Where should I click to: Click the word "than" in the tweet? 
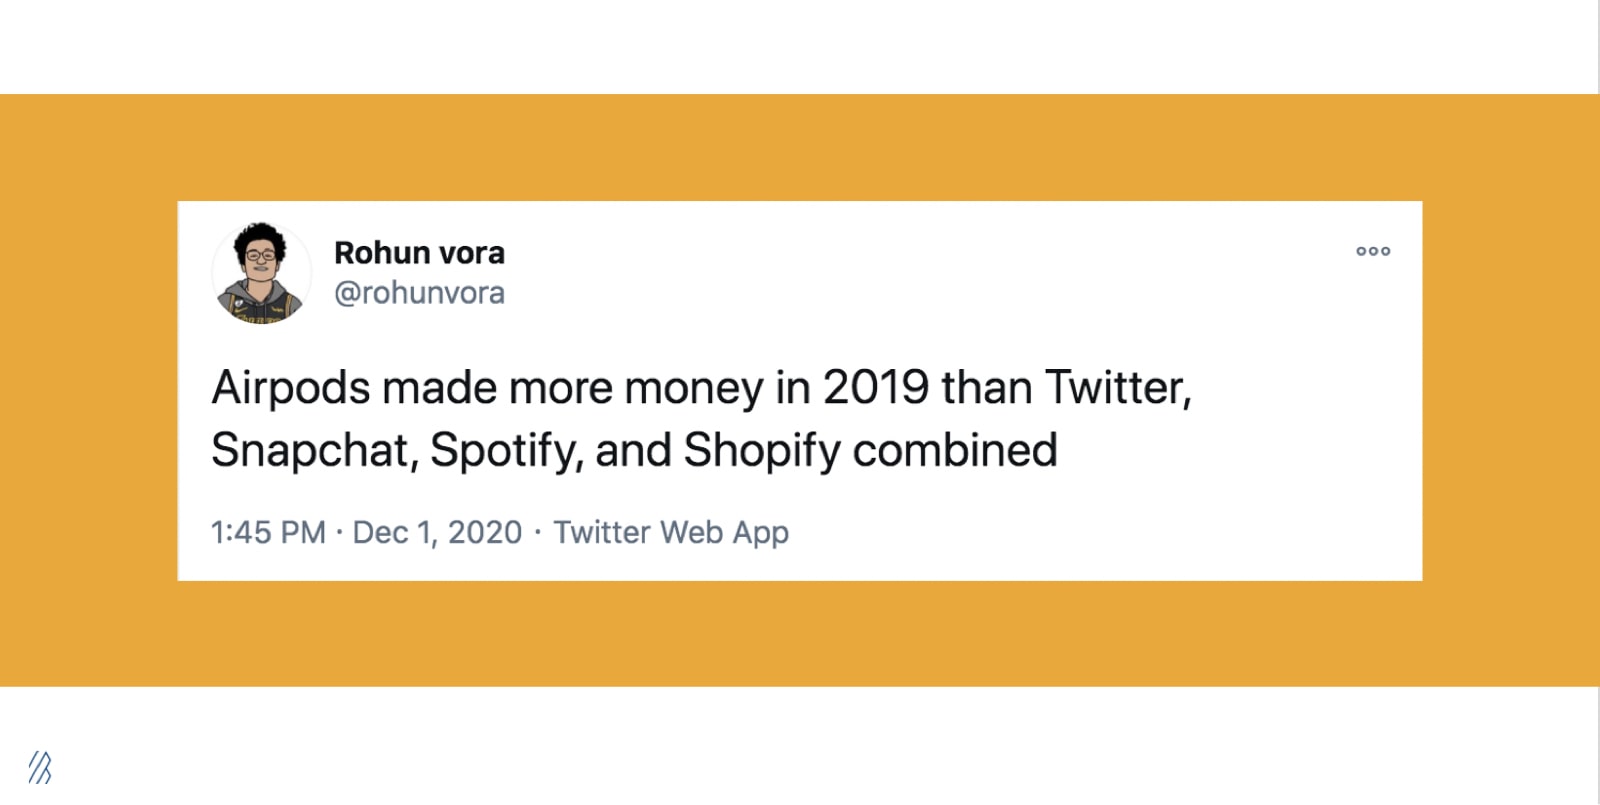pos(987,388)
